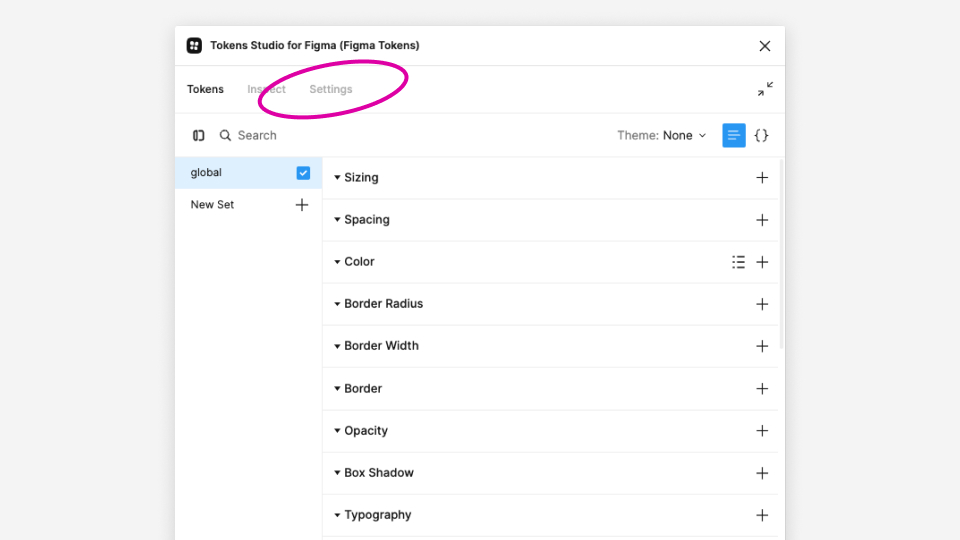Click the Tokens Studio plugin logo icon
The image size is (960, 540).
coord(194,45)
